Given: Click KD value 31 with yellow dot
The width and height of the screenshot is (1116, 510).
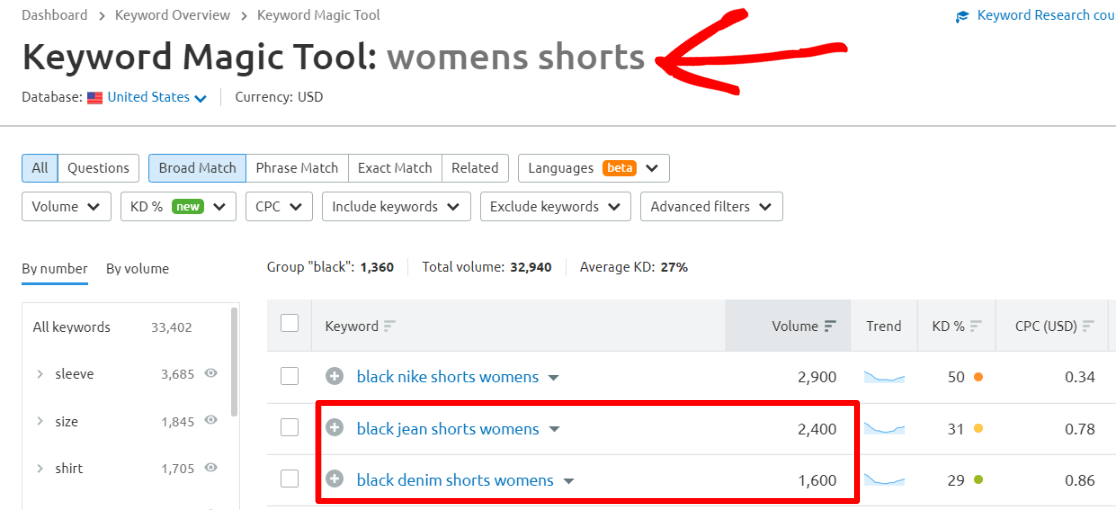Looking at the screenshot, I should point(965,428).
